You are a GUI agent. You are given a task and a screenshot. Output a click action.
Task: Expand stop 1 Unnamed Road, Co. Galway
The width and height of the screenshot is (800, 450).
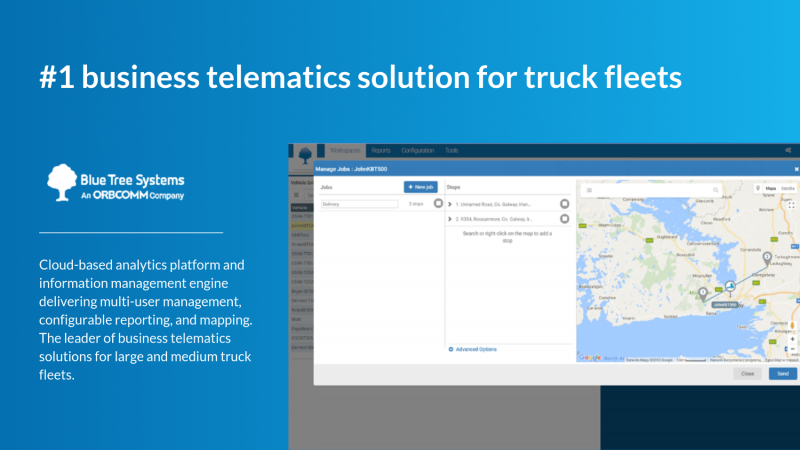pyautogui.click(x=450, y=204)
